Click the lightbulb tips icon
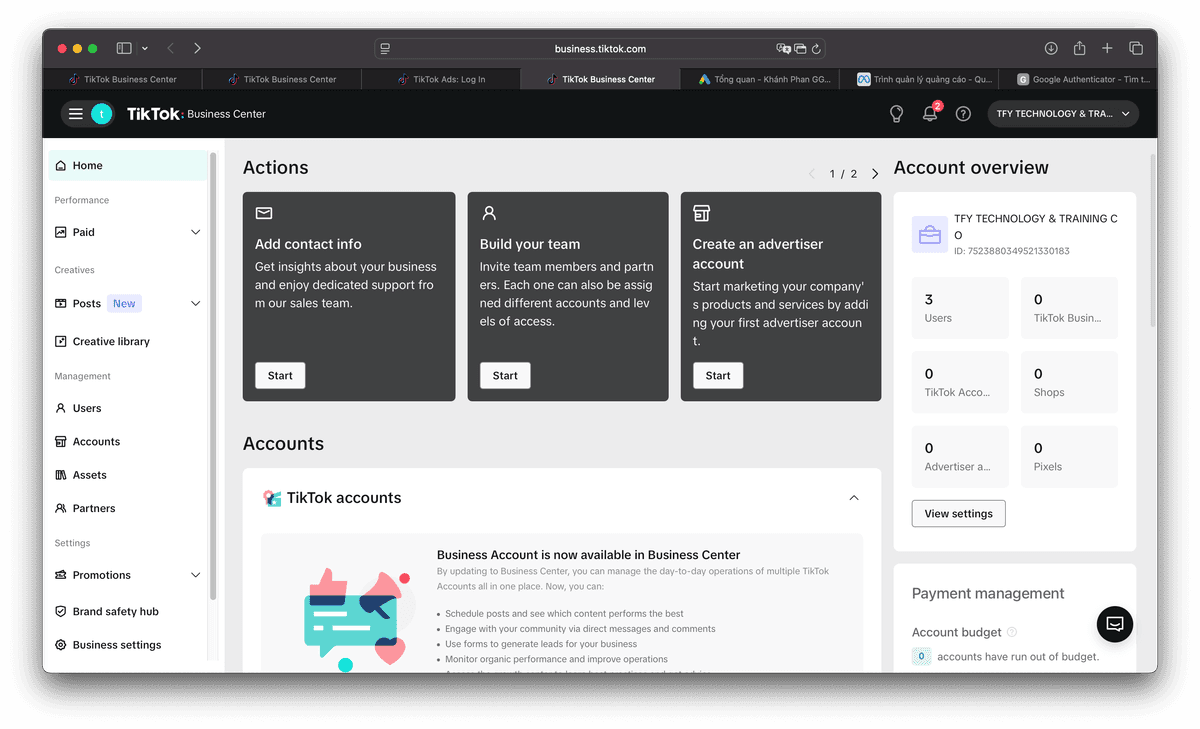This screenshot has height=729, width=1200. click(897, 114)
